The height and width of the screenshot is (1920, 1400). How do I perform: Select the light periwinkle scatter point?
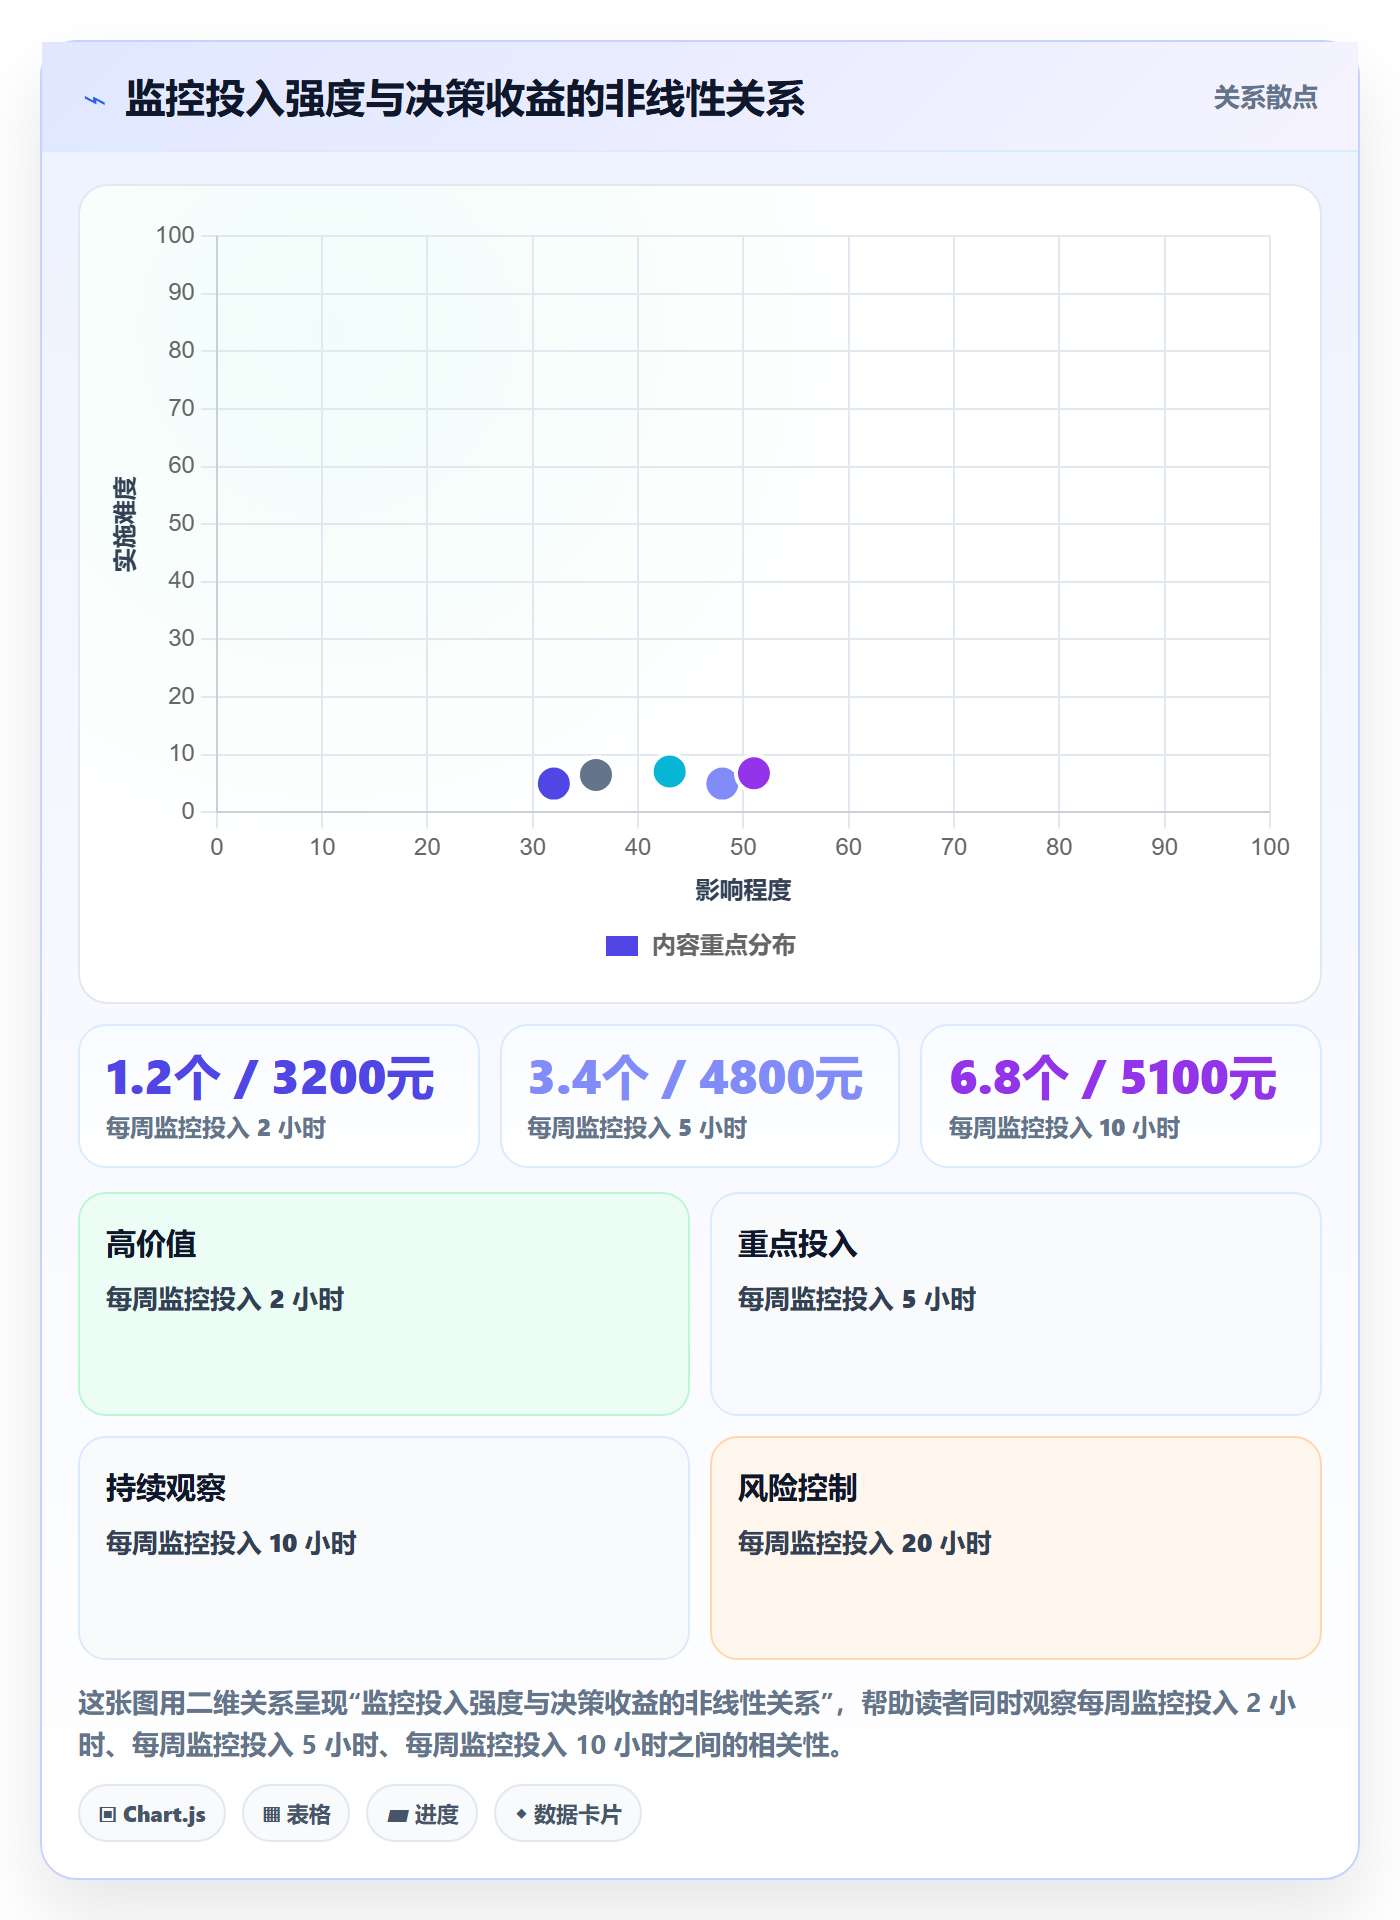click(x=722, y=784)
